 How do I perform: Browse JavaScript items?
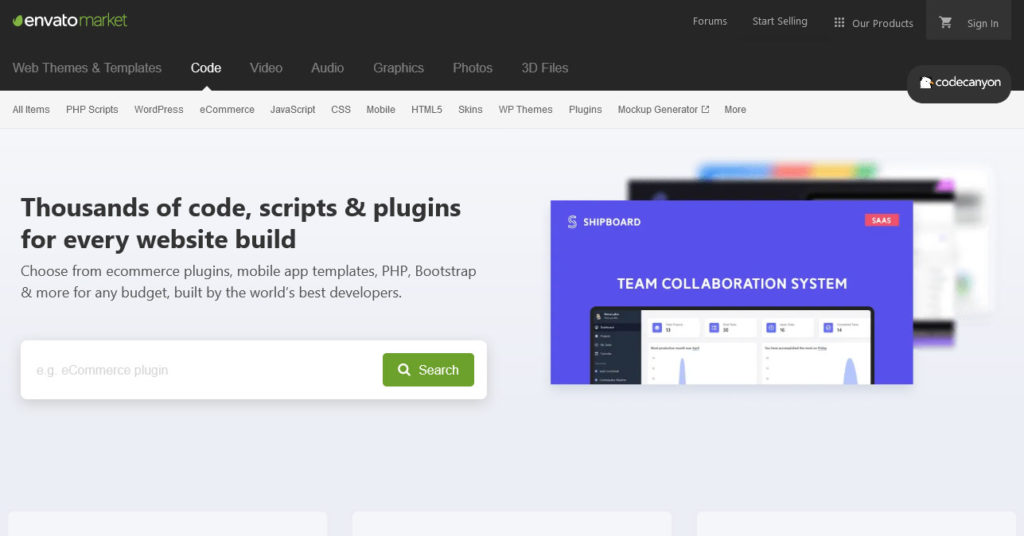coord(293,110)
